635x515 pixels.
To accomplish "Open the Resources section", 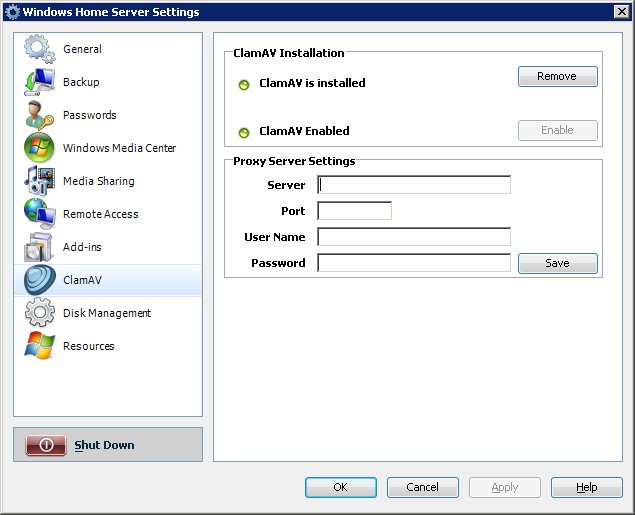I will coord(108,346).
